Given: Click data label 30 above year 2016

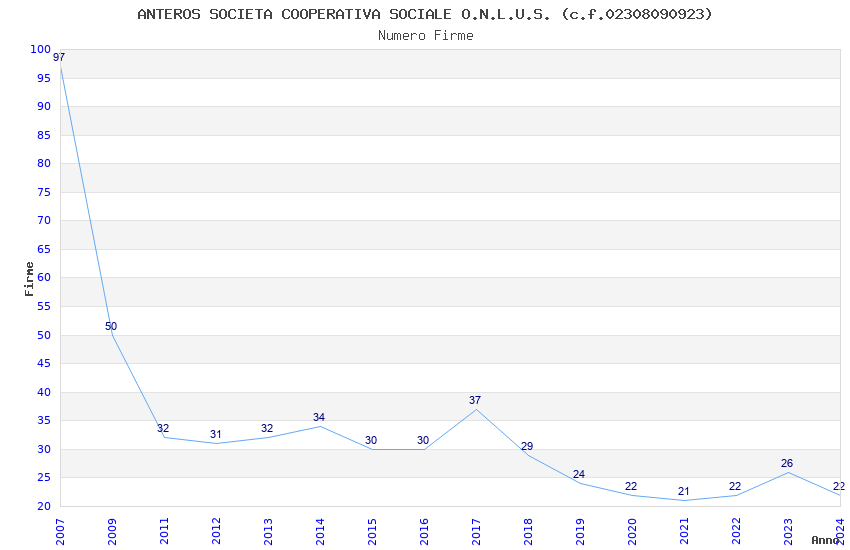Looking at the screenshot, I should click(x=423, y=440).
